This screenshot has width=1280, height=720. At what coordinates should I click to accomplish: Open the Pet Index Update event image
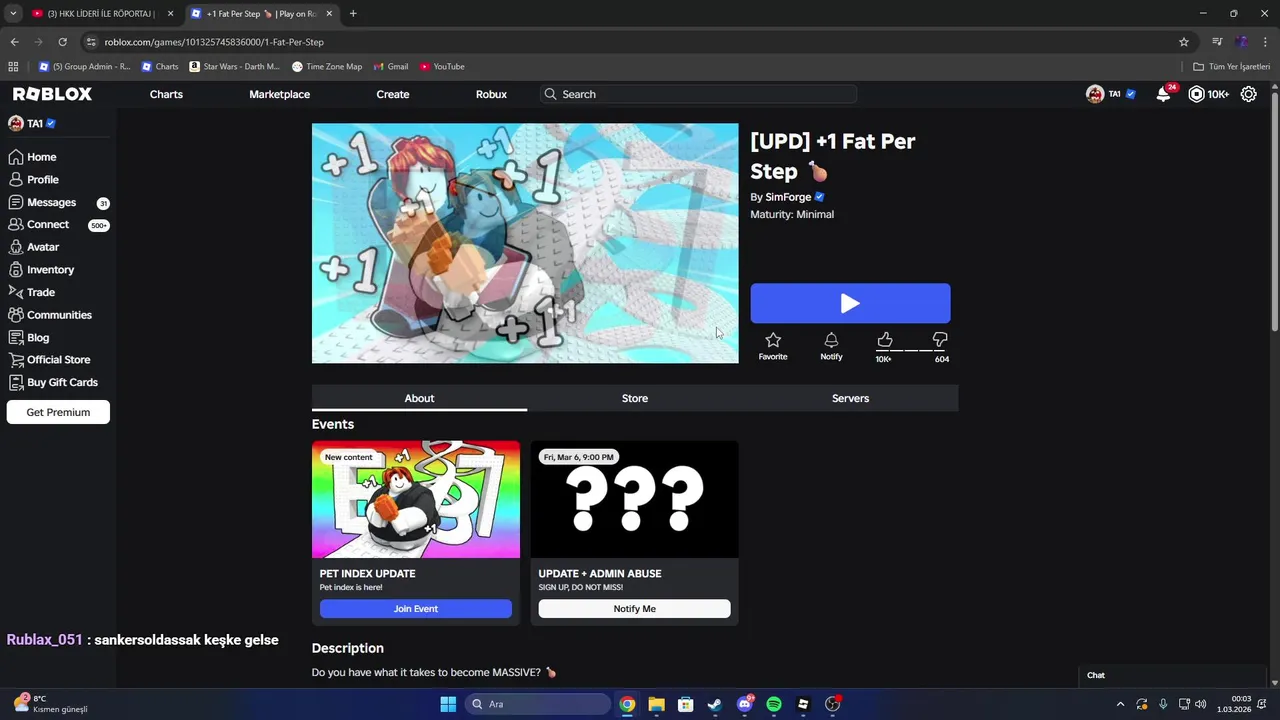416,499
